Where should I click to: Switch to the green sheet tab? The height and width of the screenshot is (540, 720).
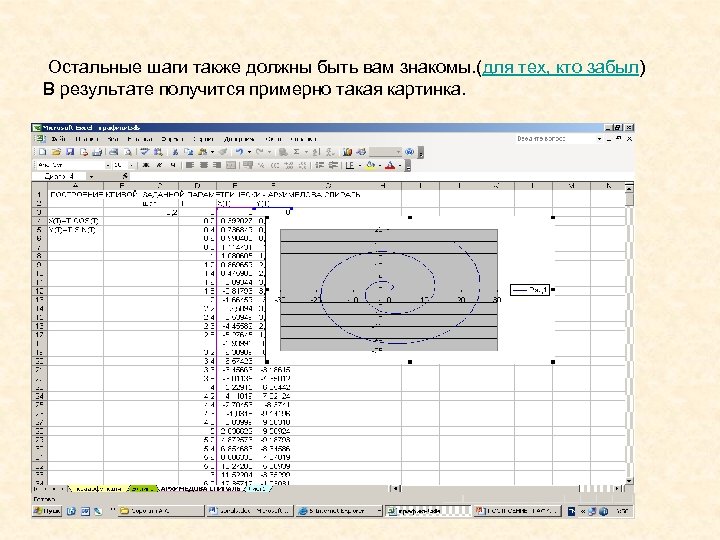142,489
